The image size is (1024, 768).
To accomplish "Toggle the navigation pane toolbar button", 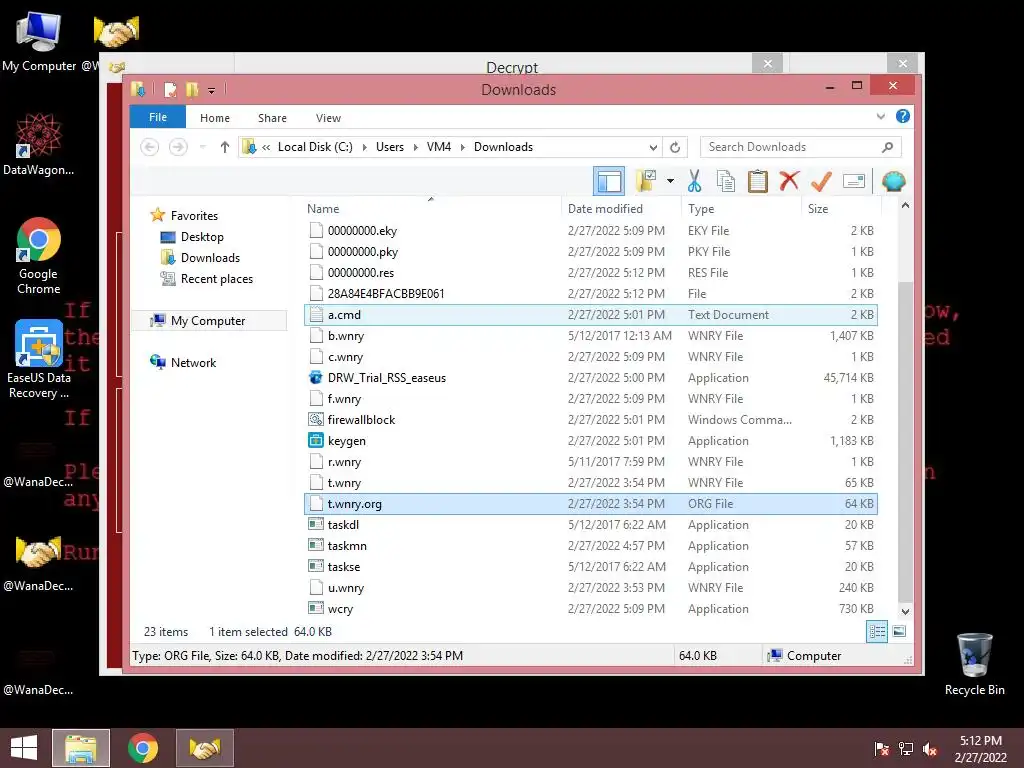I will (609, 181).
